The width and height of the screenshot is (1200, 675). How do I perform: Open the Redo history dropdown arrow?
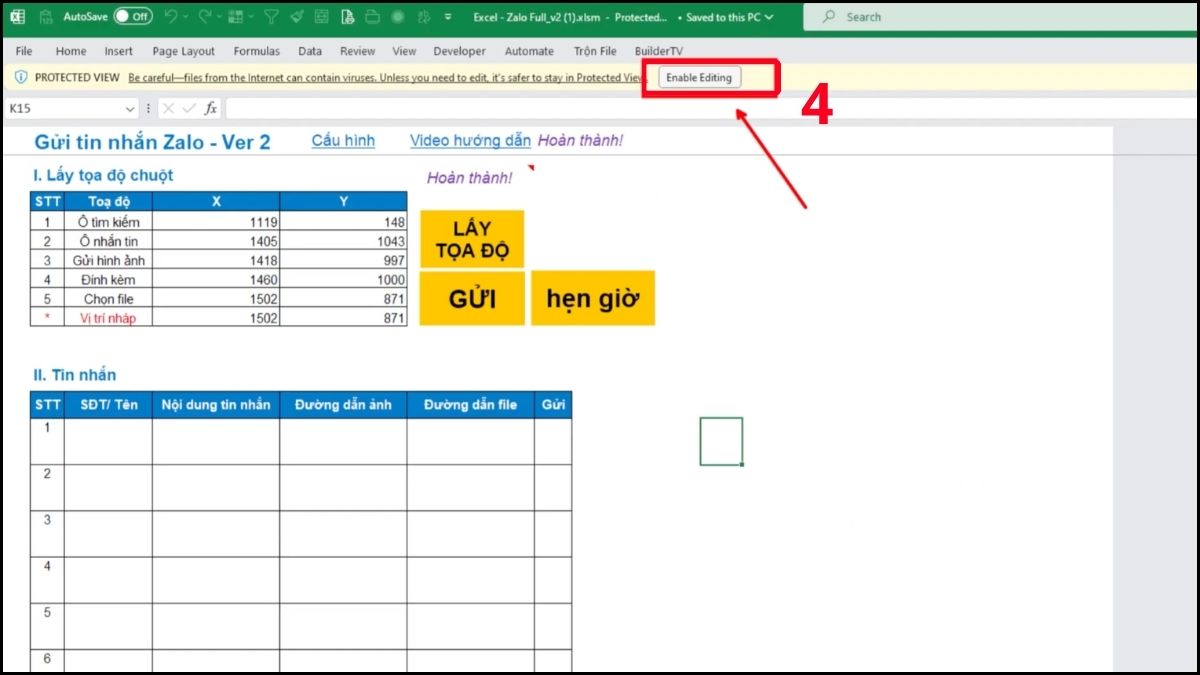pyautogui.click(x=220, y=17)
